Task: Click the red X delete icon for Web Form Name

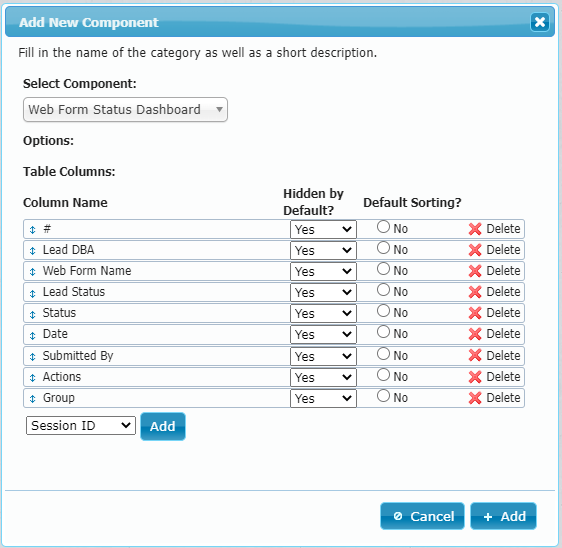Action: pos(475,271)
